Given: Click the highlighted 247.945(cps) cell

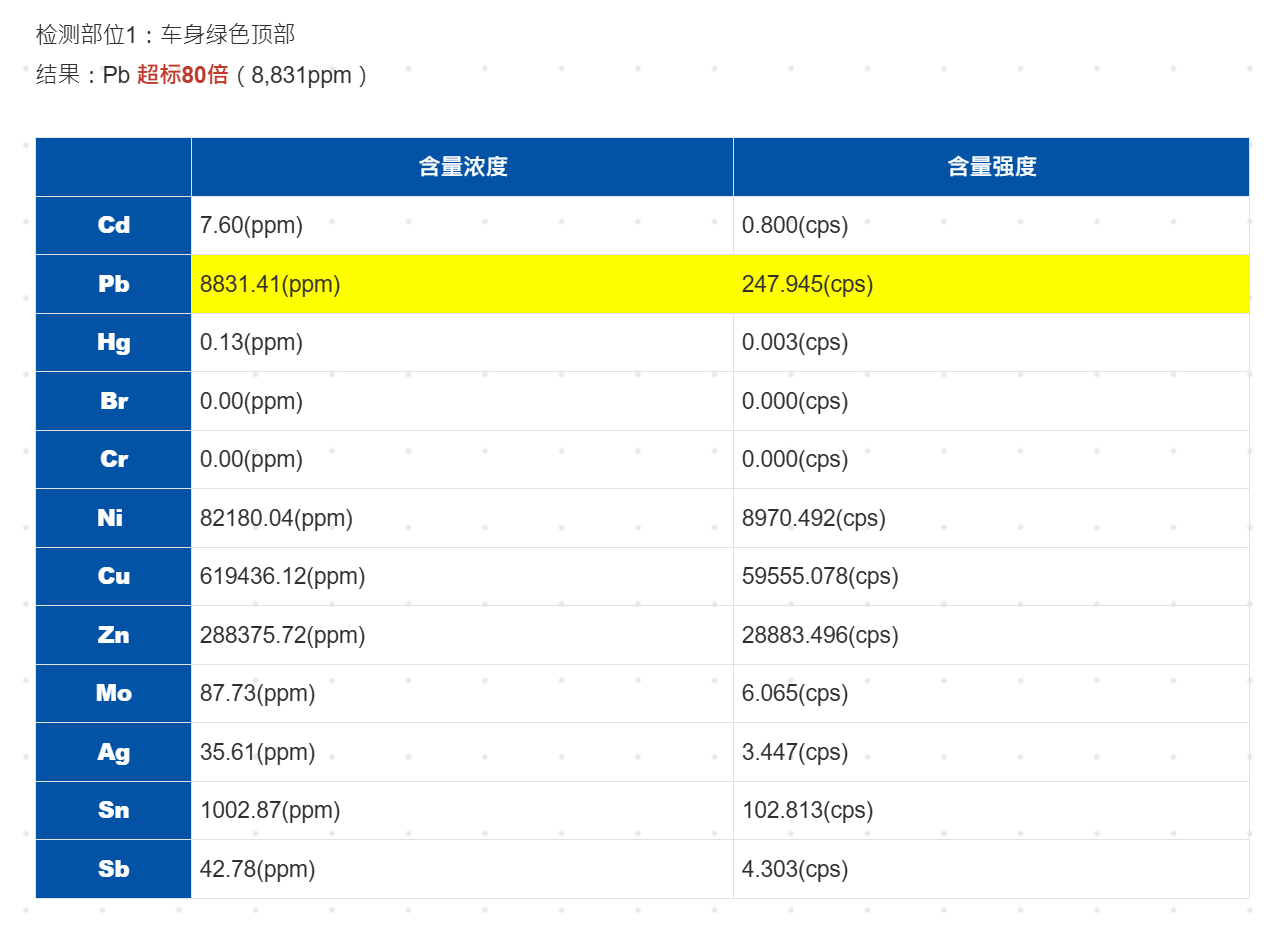Looking at the screenshot, I should pyautogui.click(x=991, y=284).
